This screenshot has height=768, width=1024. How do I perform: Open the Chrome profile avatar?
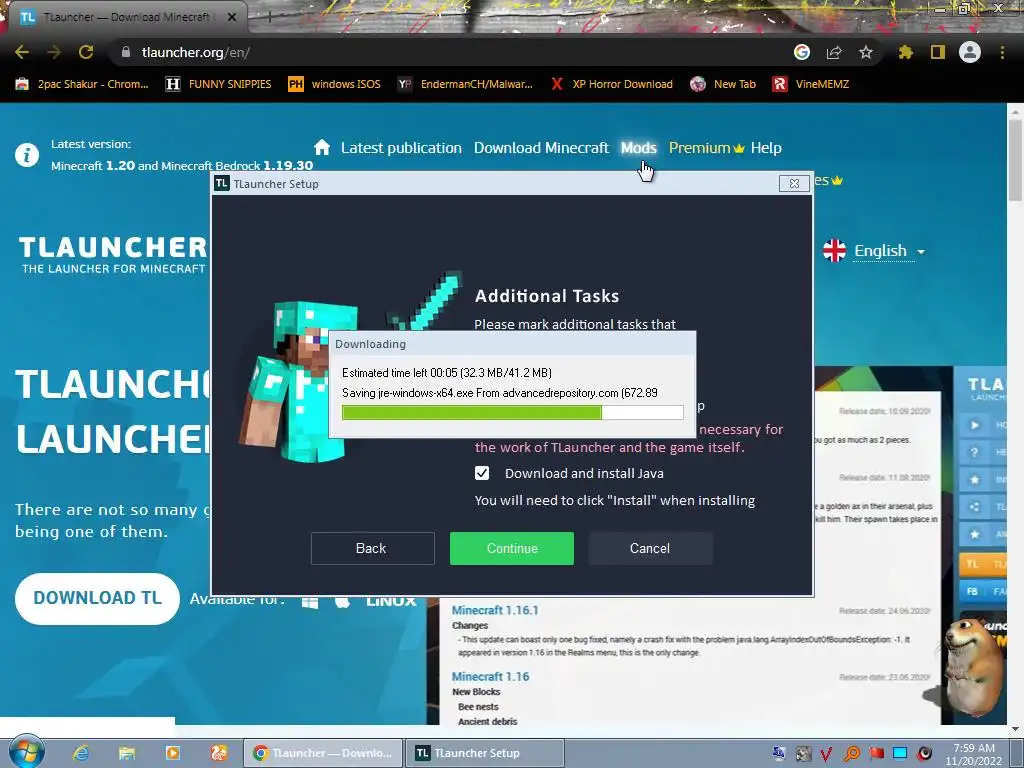point(970,52)
